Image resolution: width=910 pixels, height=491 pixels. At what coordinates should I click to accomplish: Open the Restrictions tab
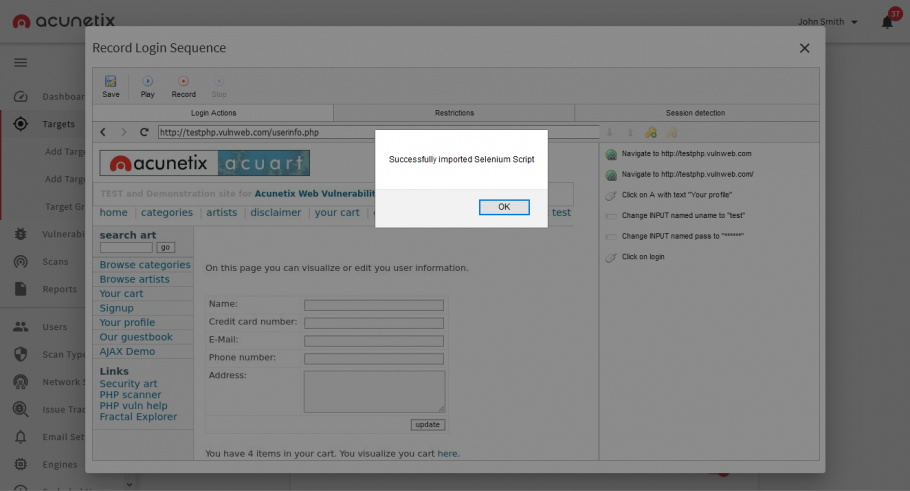454,113
